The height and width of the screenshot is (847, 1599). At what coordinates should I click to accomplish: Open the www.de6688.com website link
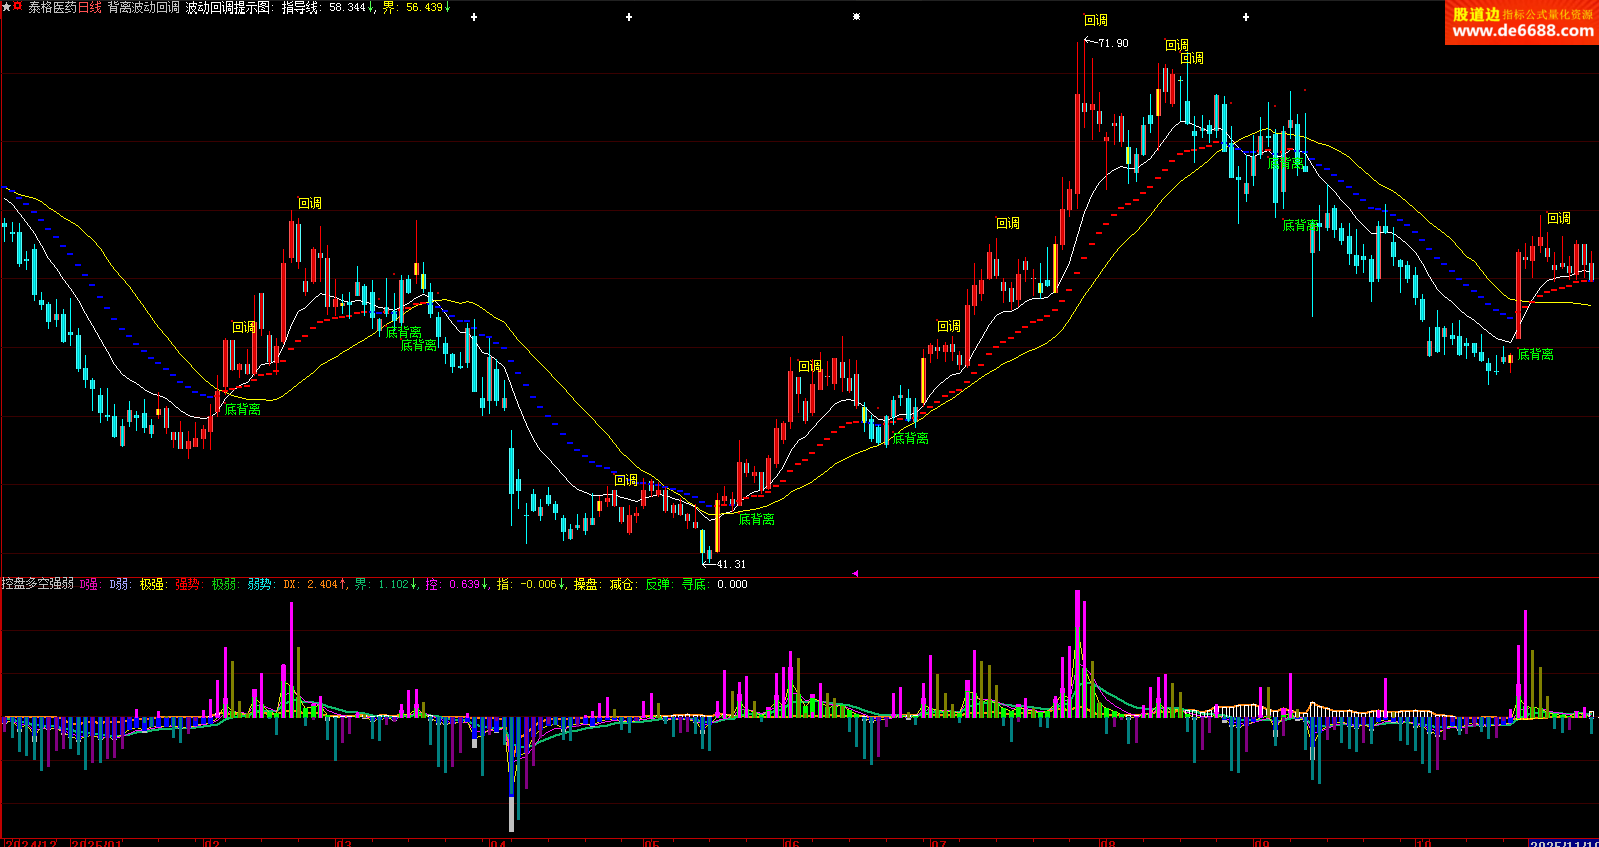(1522, 31)
